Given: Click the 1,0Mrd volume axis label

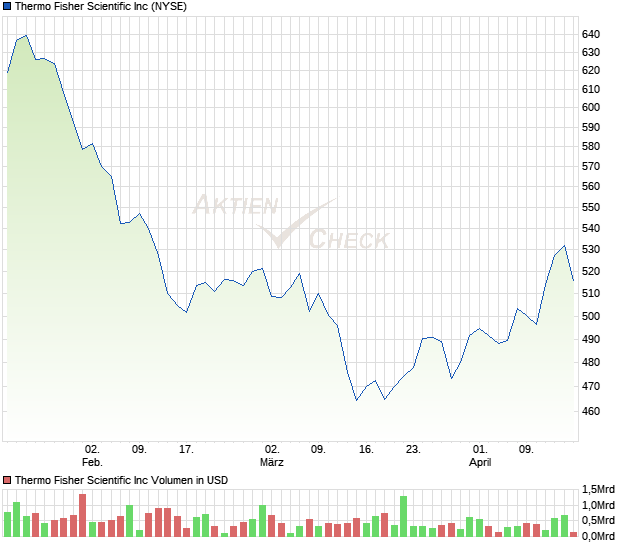Looking at the screenshot, I should coord(598,505).
